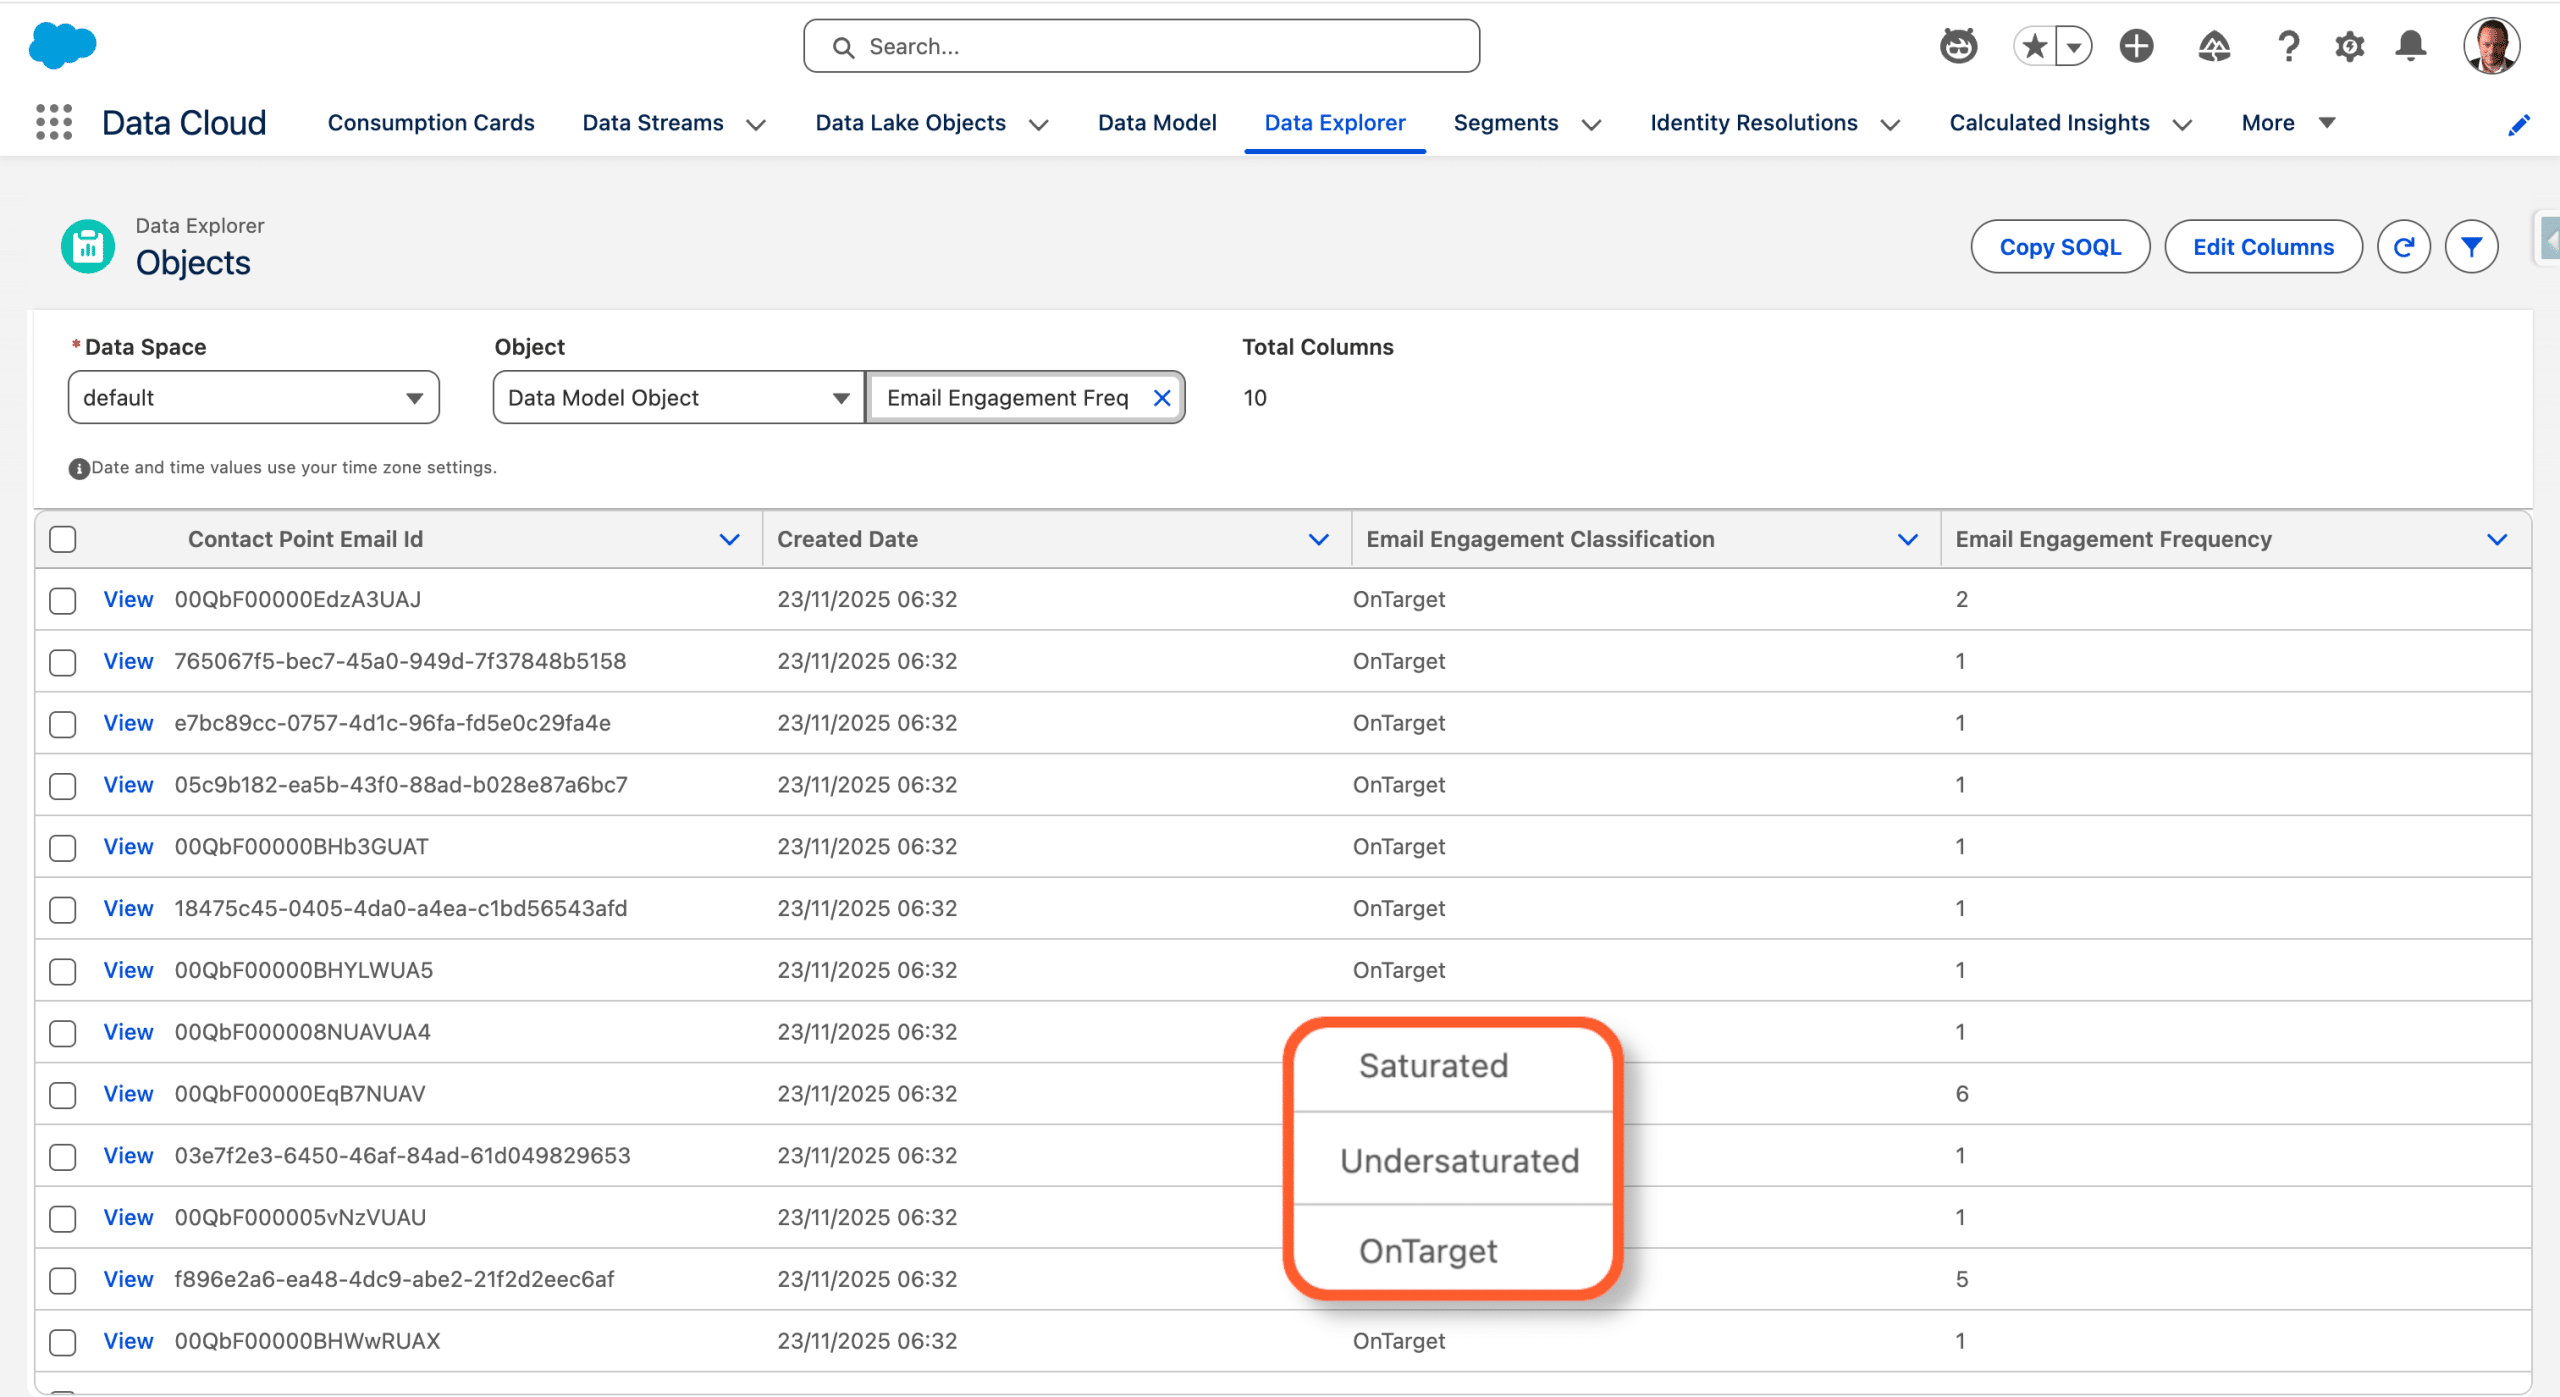The height and width of the screenshot is (1397, 2560).
Task: Open the Data Space default dropdown
Action: (253, 398)
